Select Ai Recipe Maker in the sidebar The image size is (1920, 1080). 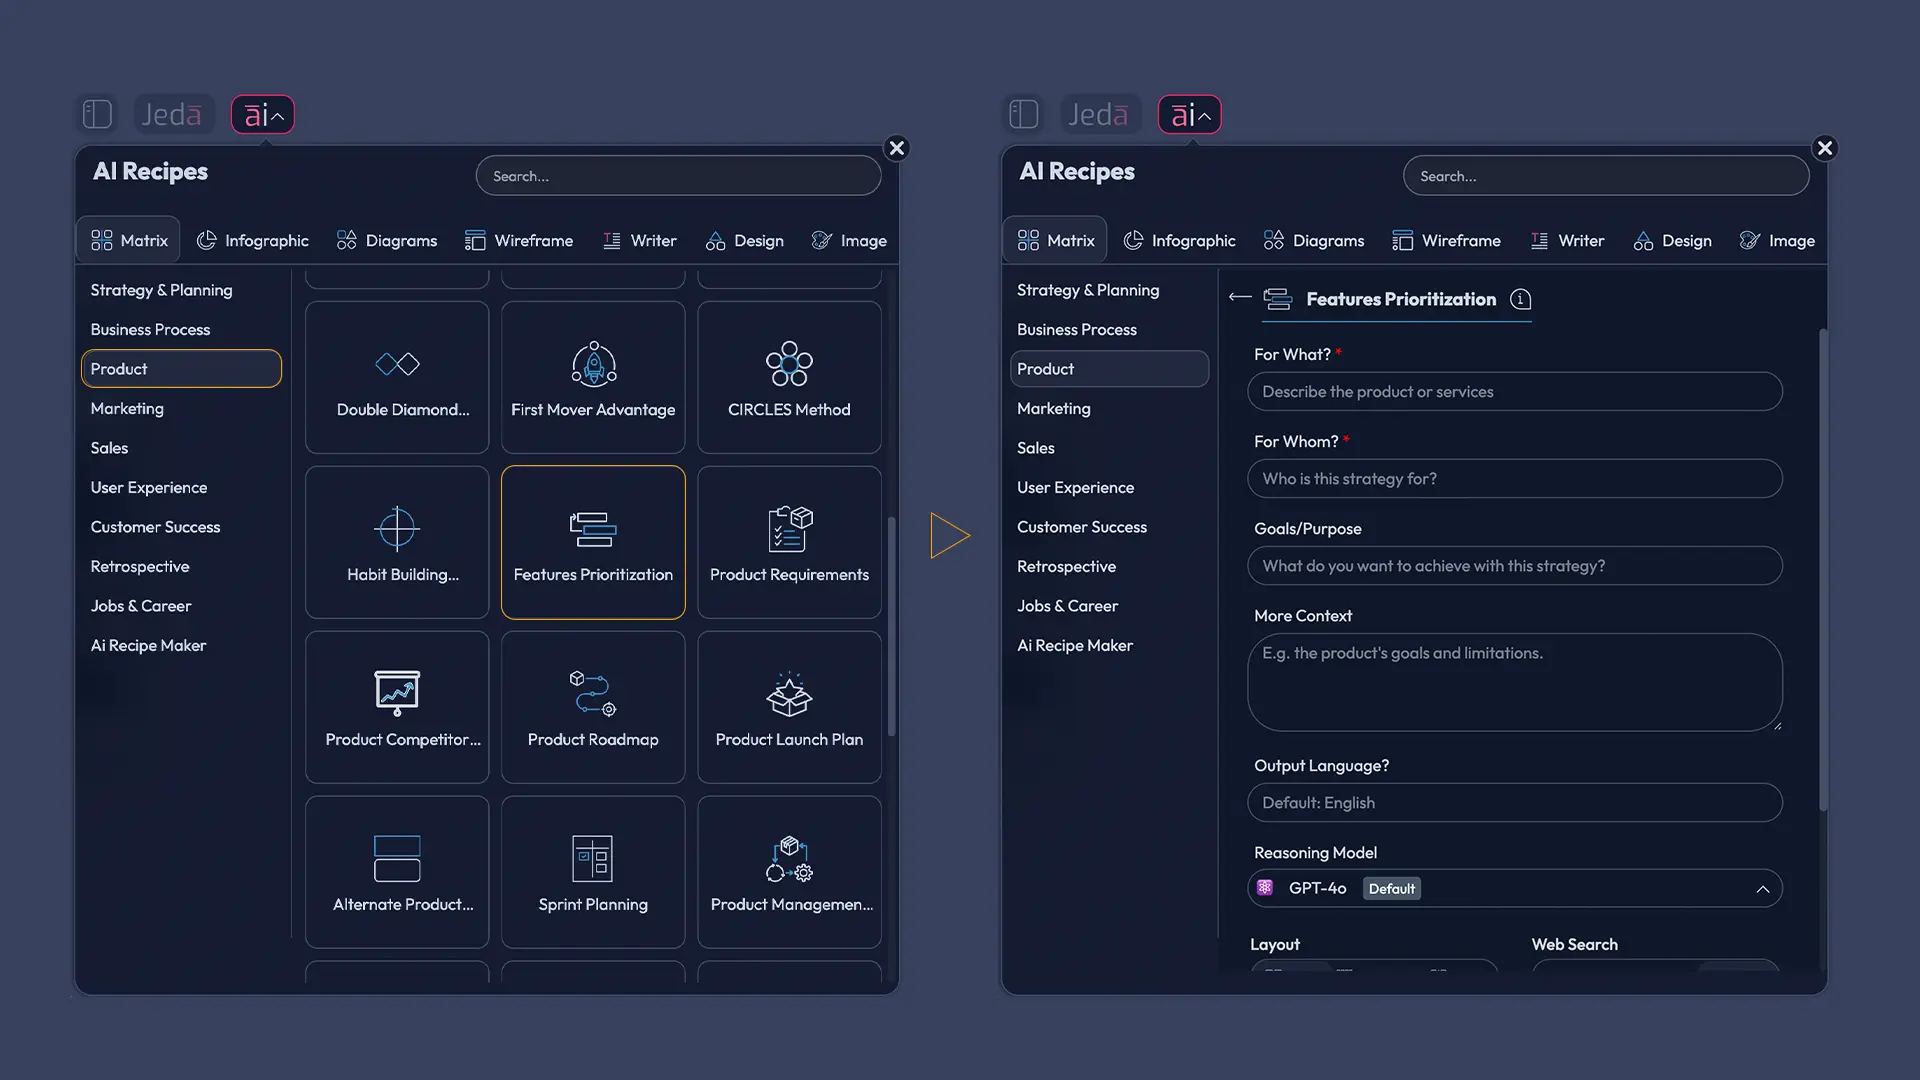(x=148, y=645)
